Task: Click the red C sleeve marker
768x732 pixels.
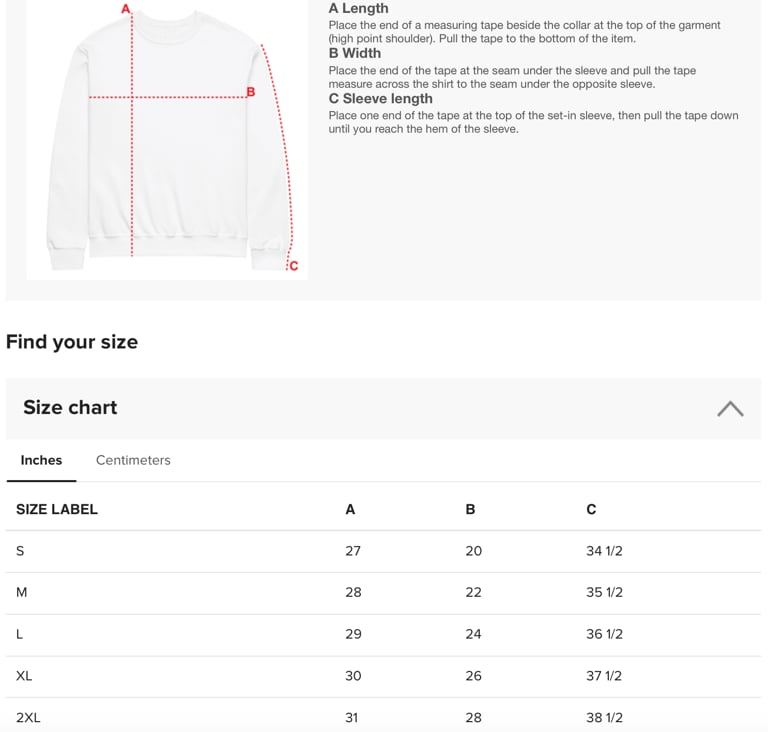Action: [x=294, y=266]
